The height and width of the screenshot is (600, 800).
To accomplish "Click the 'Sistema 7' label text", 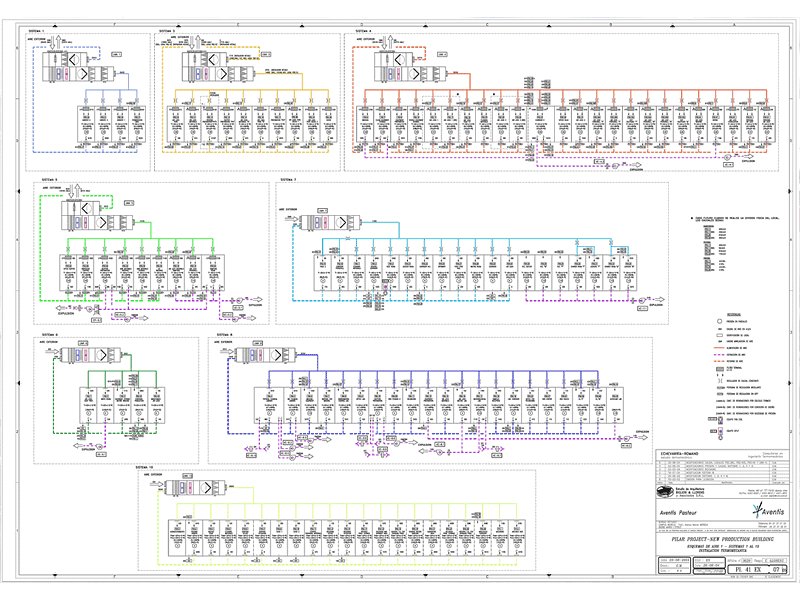I will [x=289, y=181].
